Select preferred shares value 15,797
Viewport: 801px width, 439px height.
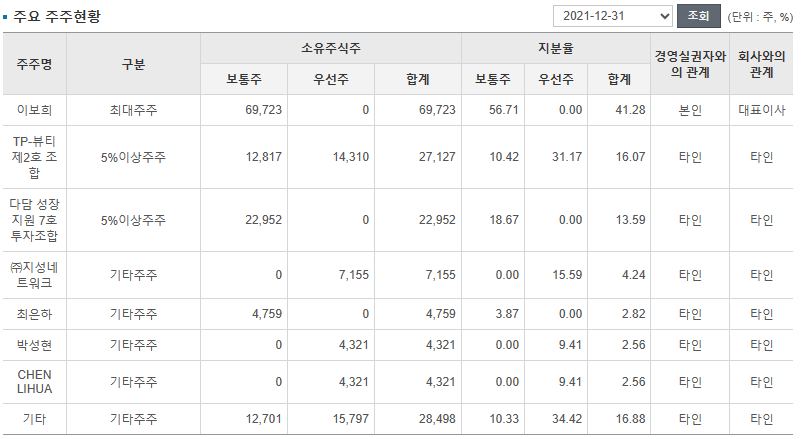tap(351, 419)
